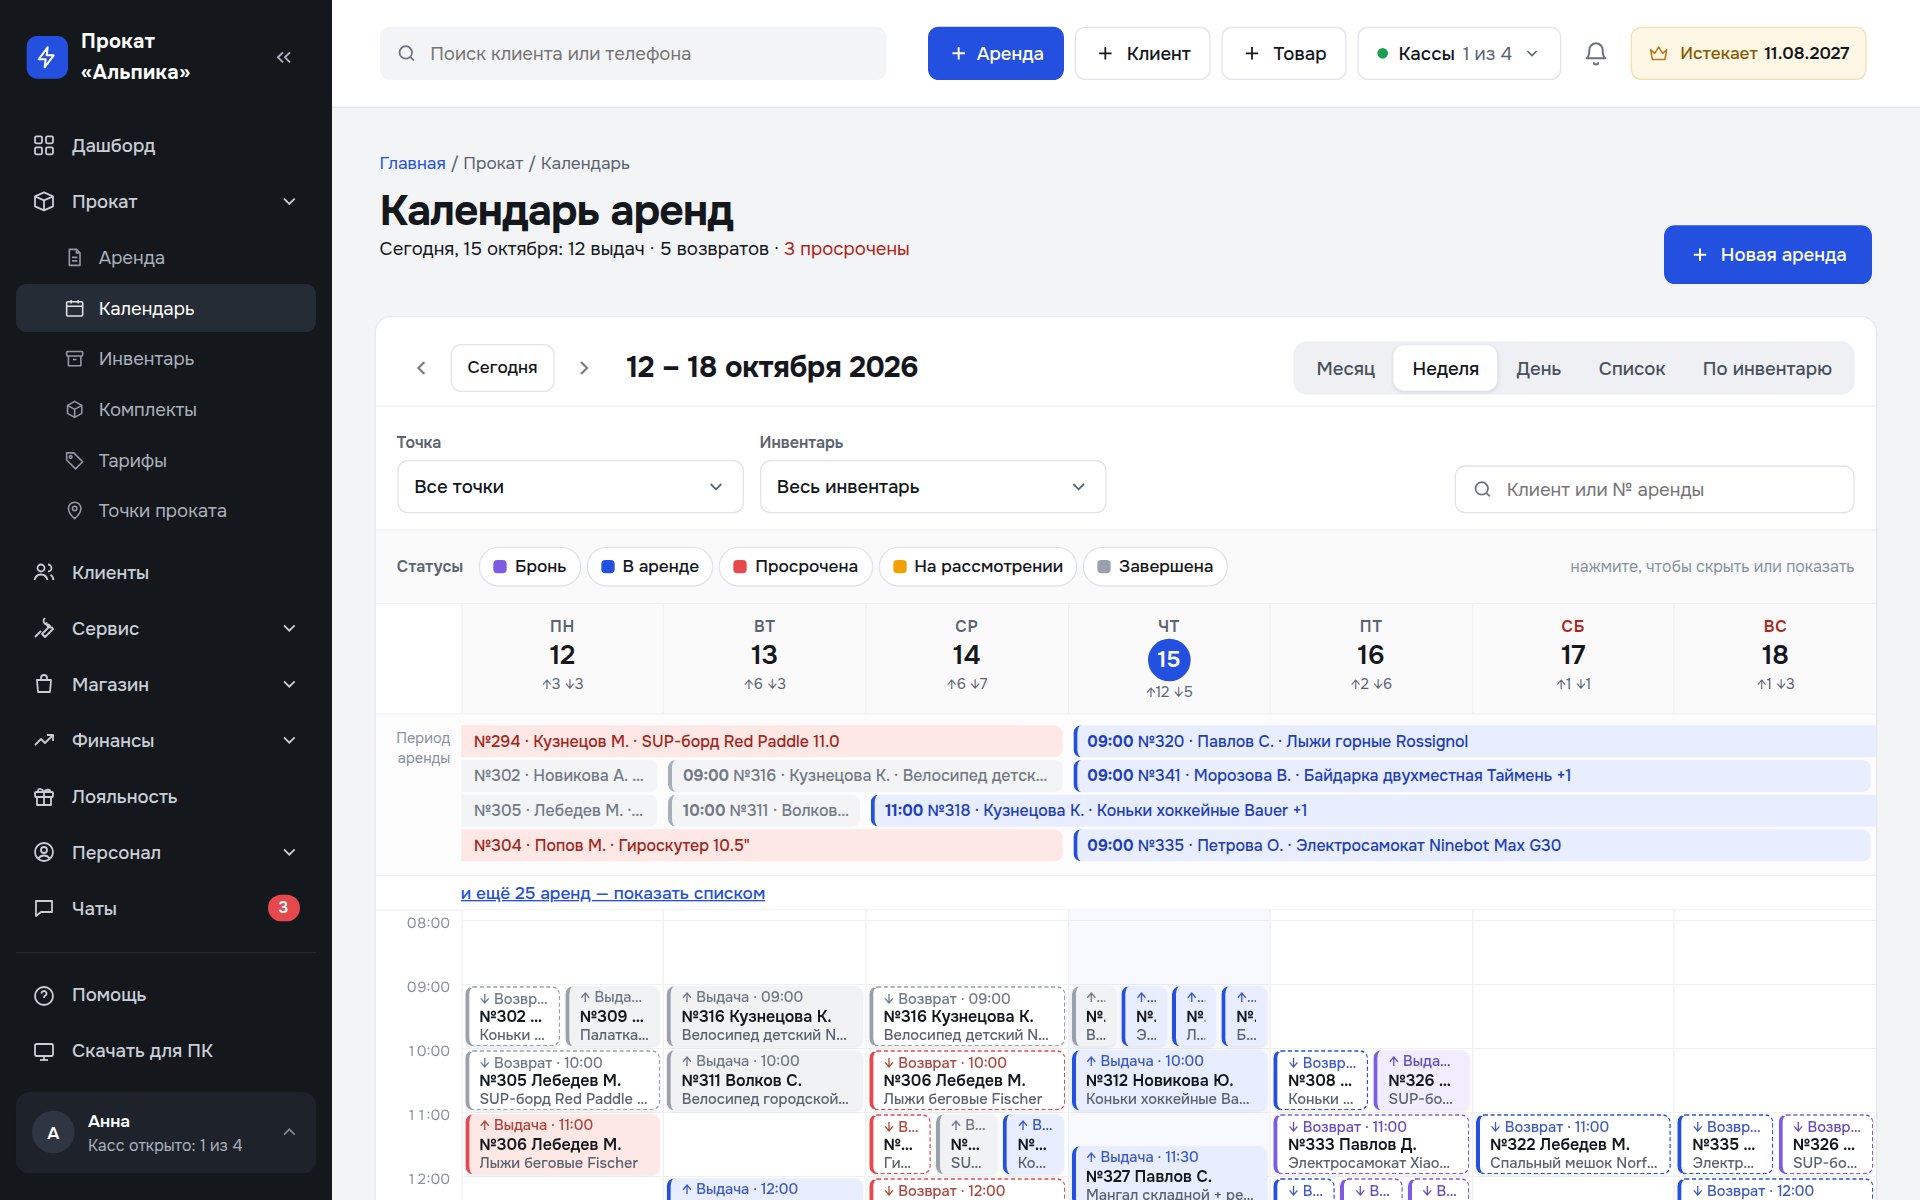This screenshot has width=1920, height=1200.
Task: Open event №333 Павлов Д. card
Action: (x=1371, y=1144)
